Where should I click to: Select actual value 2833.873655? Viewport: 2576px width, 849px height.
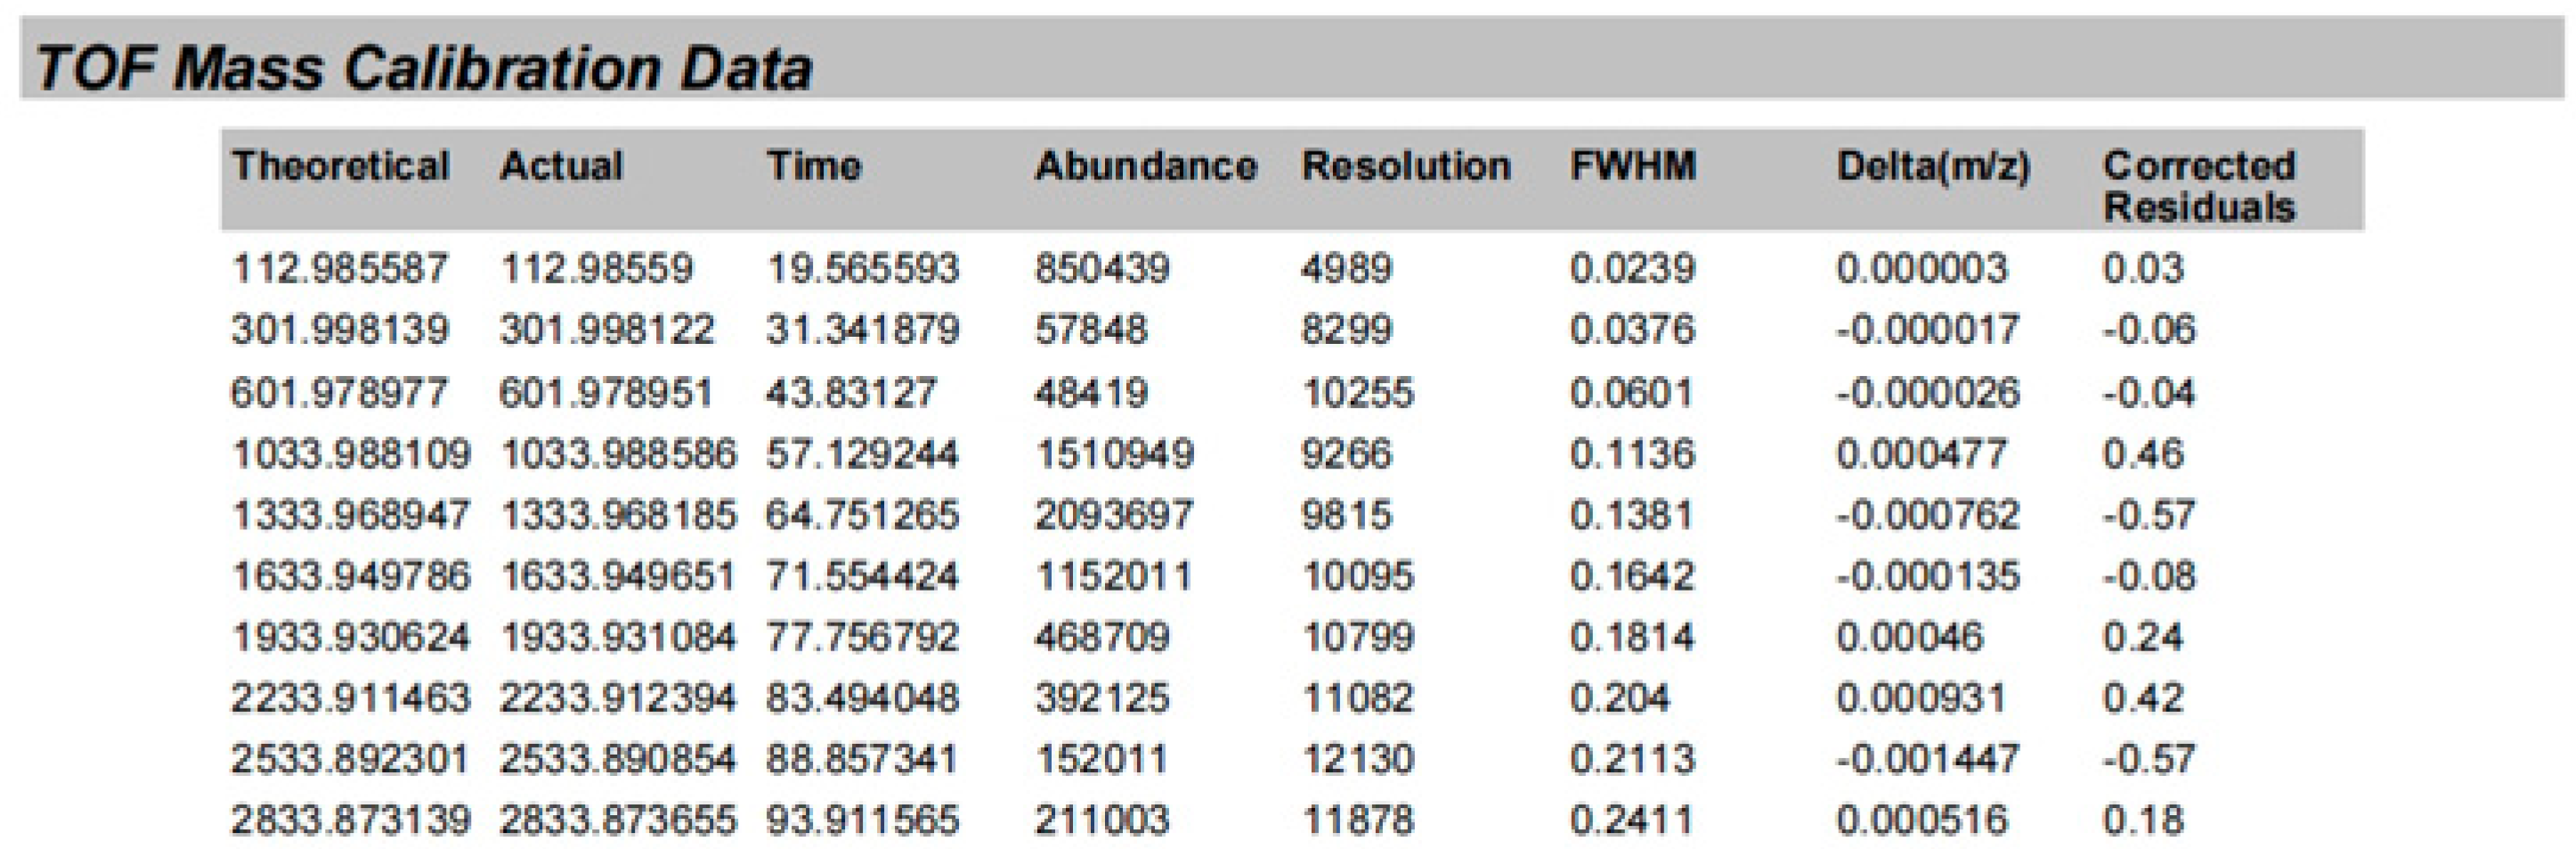(x=617, y=820)
